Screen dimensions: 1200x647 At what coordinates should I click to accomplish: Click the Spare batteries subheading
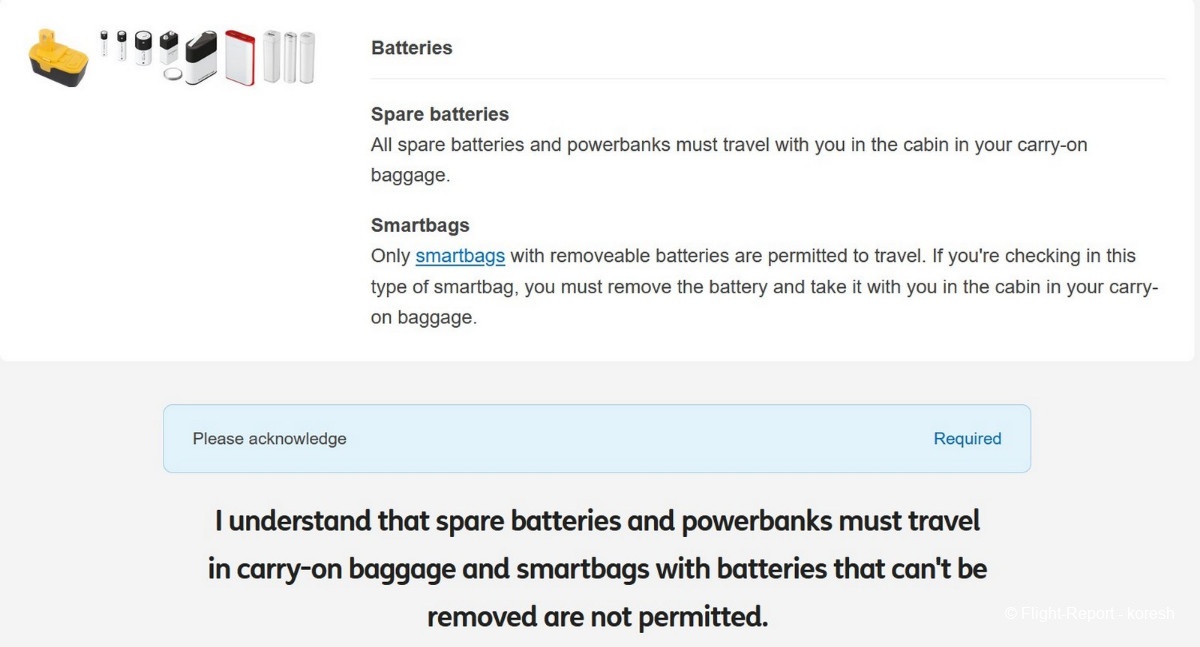tap(440, 114)
